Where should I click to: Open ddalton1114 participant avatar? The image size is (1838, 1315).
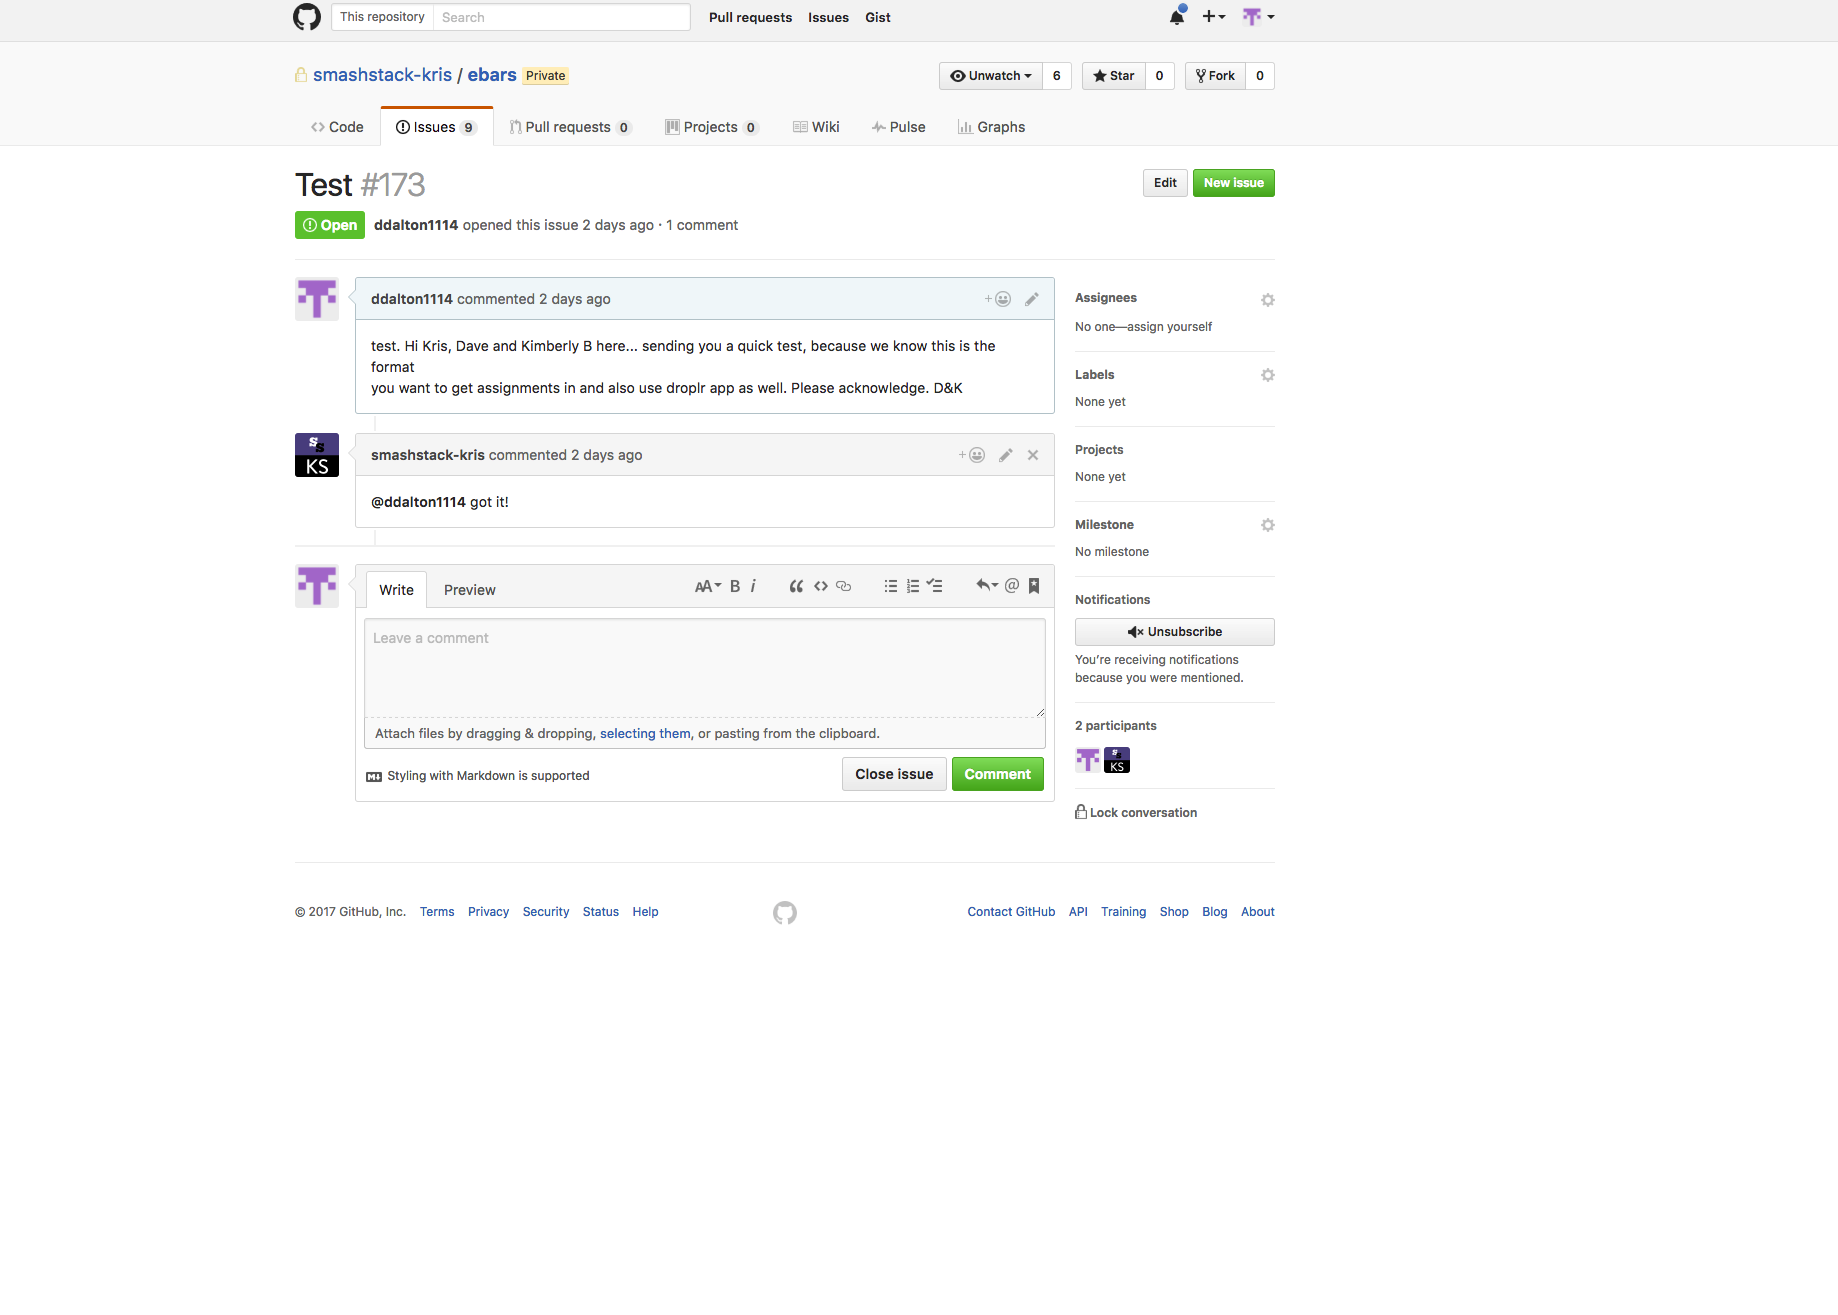pyautogui.click(x=1088, y=760)
